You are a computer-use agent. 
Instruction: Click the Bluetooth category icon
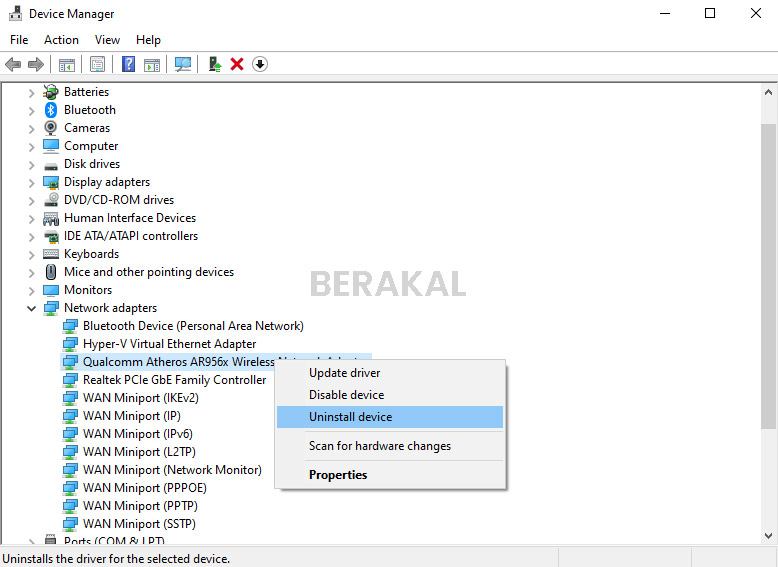coord(51,110)
